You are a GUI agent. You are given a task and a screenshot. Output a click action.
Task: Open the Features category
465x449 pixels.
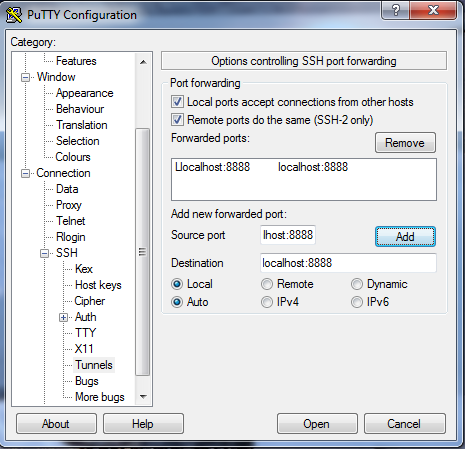[x=76, y=61]
